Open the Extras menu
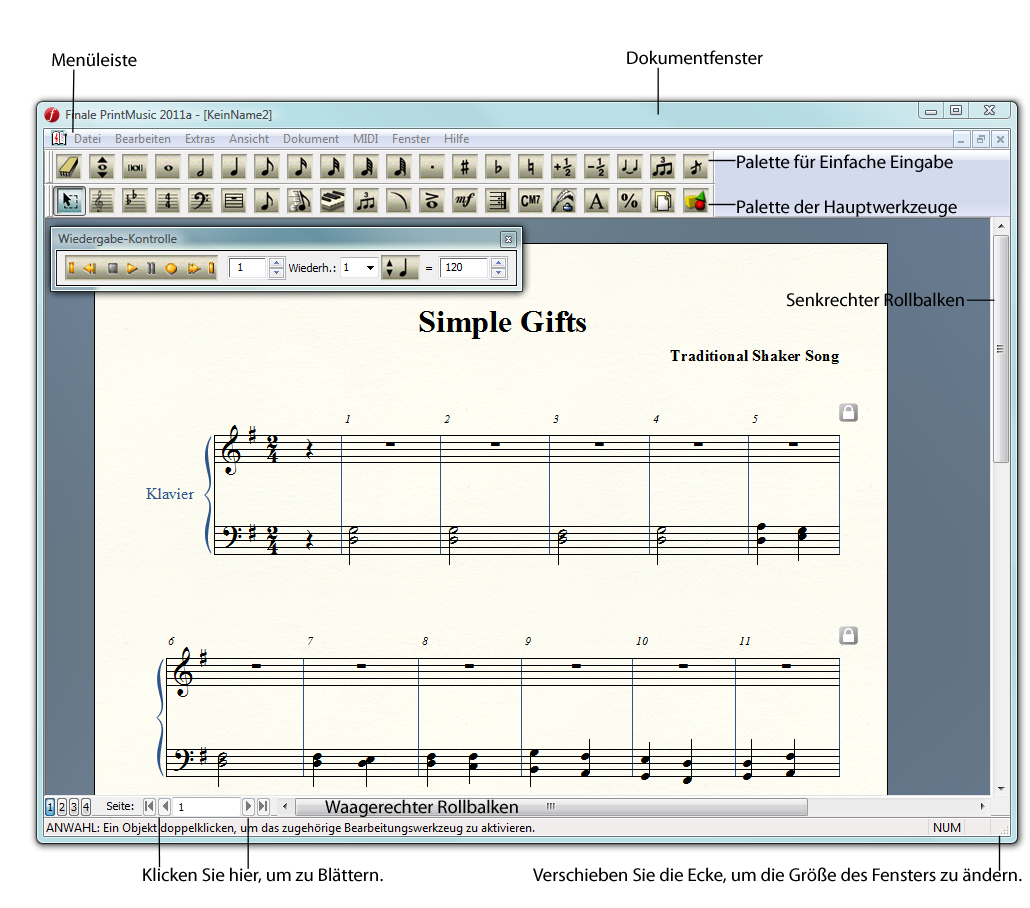This screenshot has width=1030, height=908. [200, 139]
